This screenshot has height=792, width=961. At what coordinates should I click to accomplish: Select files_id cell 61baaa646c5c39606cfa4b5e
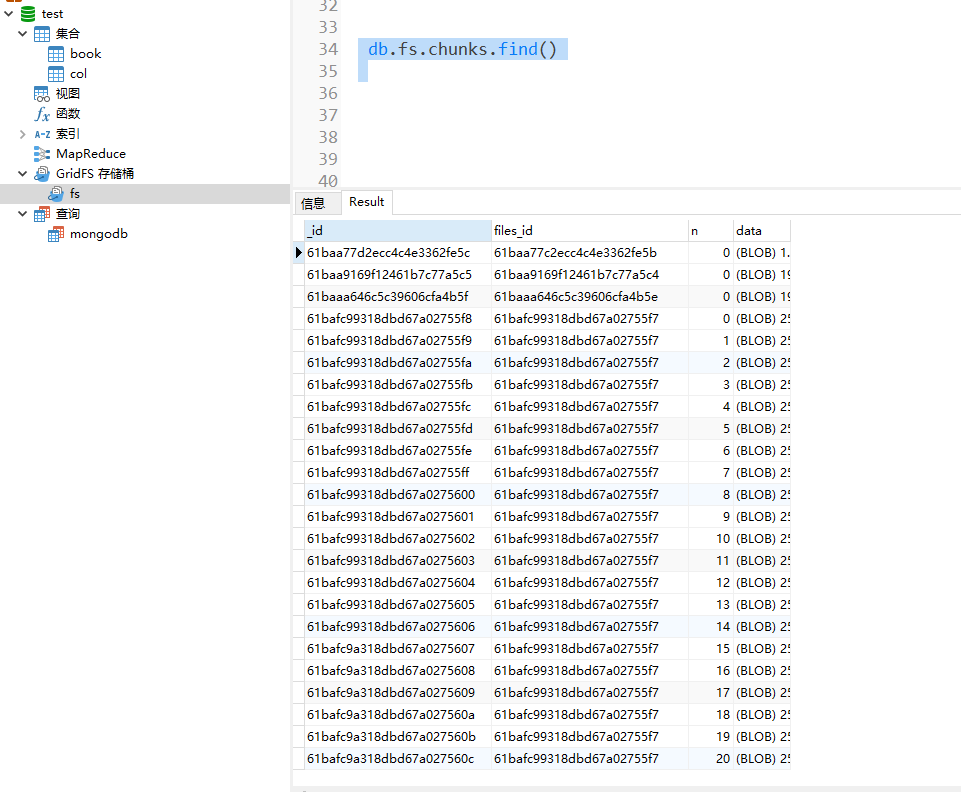pyautogui.click(x=590, y=297)
